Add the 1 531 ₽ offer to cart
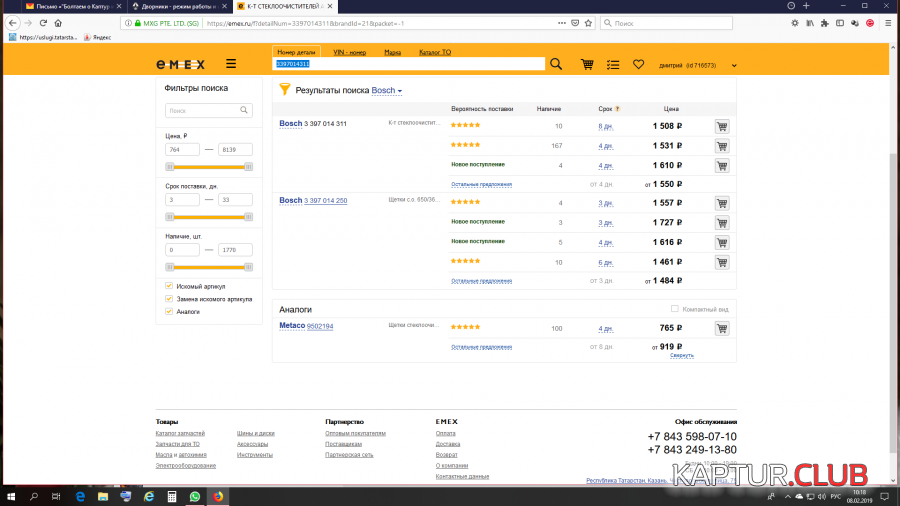Image resolution: width=900 pixels, height=506 pixels. (722, 146)
